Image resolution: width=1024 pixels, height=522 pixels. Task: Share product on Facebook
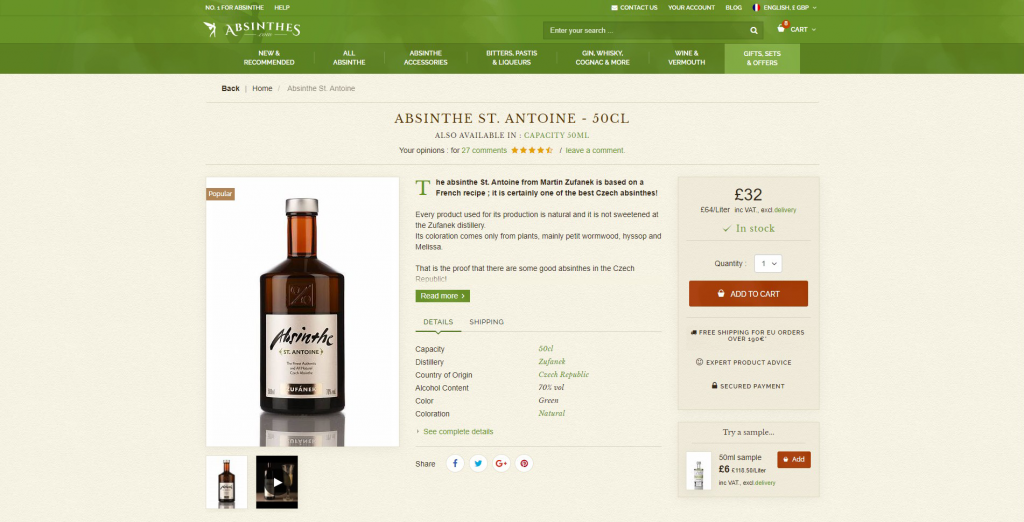454,464
